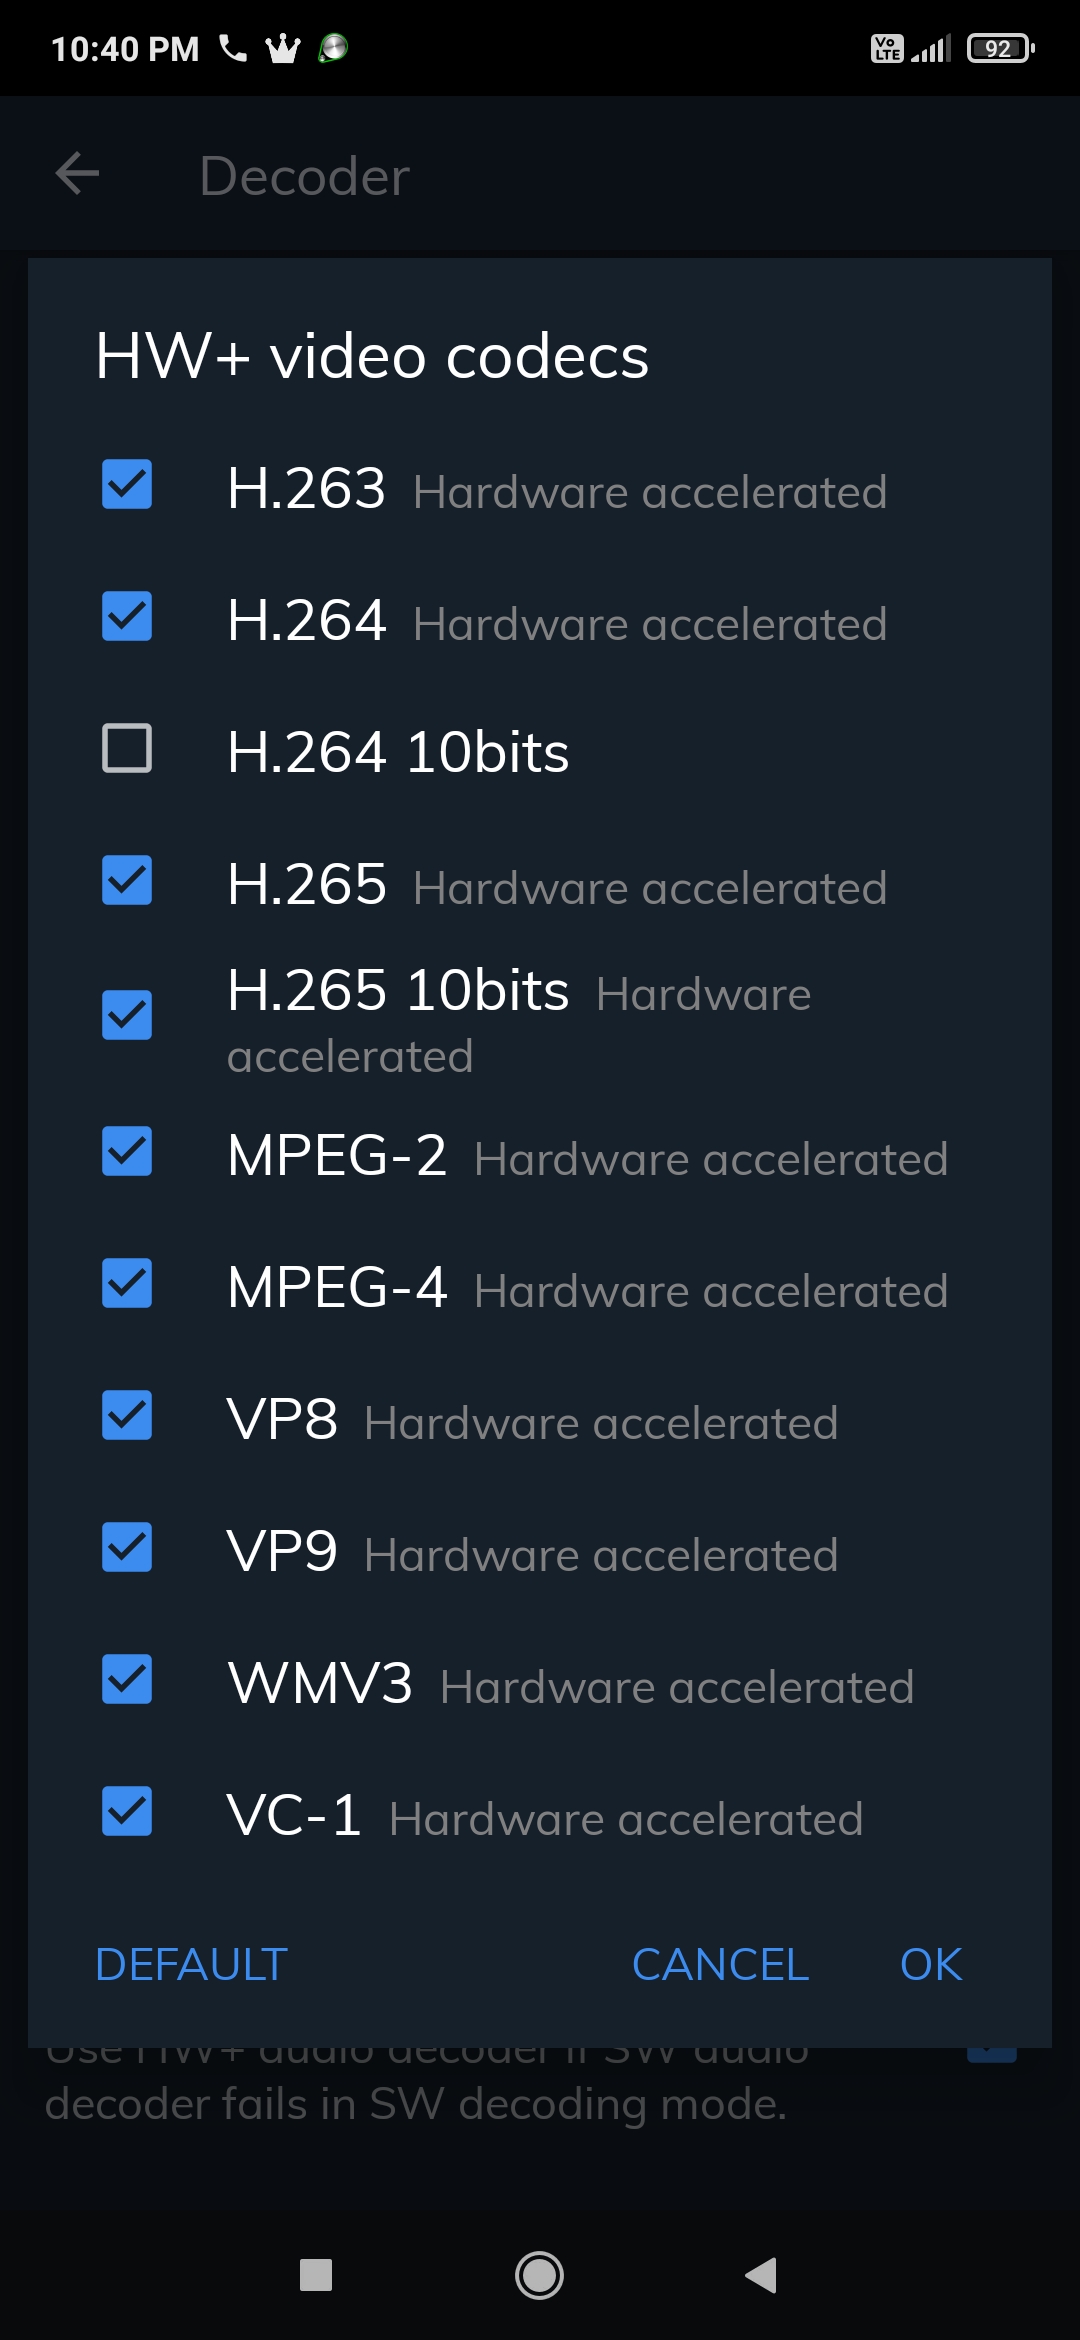Toggle the WMV3 checkbox
Viewport: 1080px width, 2340px height.
click(x=127, y=1679)
